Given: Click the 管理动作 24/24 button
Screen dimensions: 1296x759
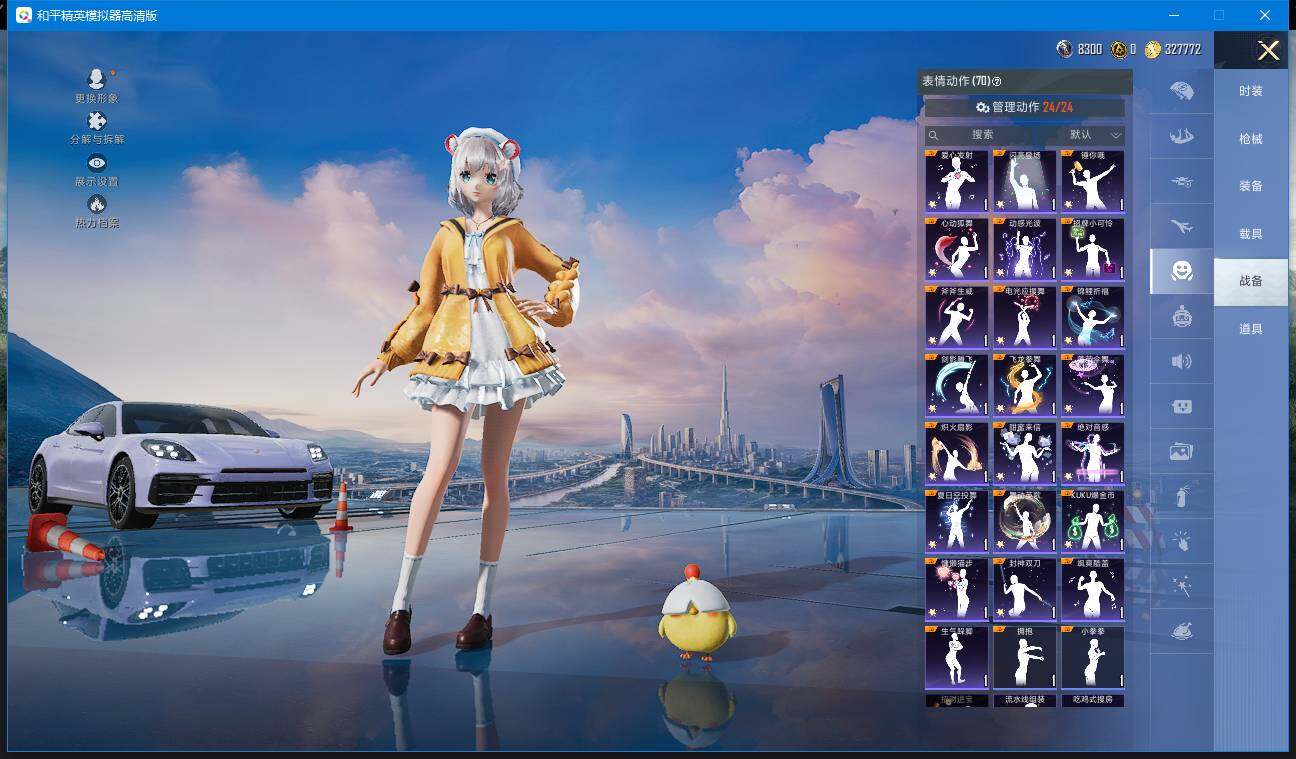Looking at the screenshot, I should click(x=1024, y=107).
